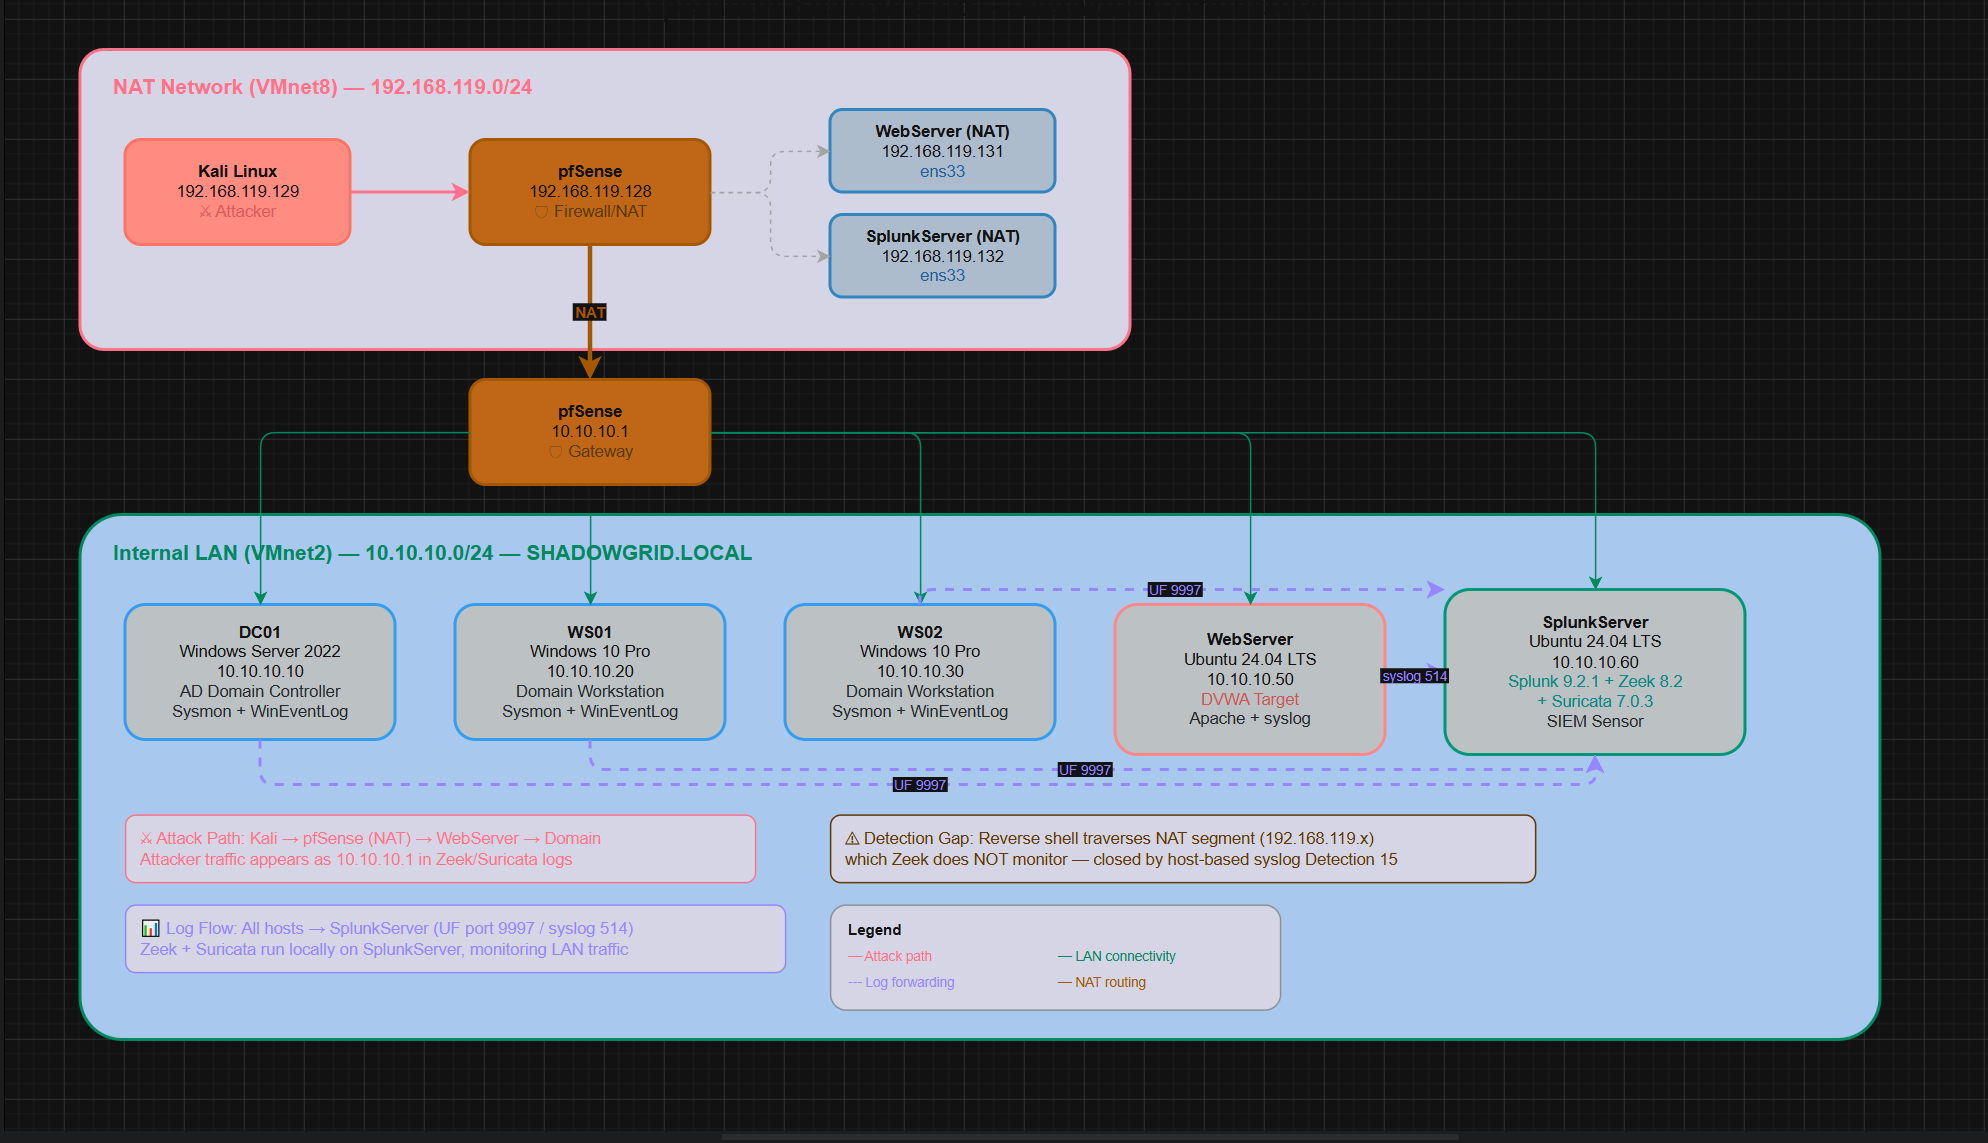Click the warning triangle icon in Detection Gap
Image resolution: width=1988 pixels, height=1143 pixels.
click(x=853, y=838)
